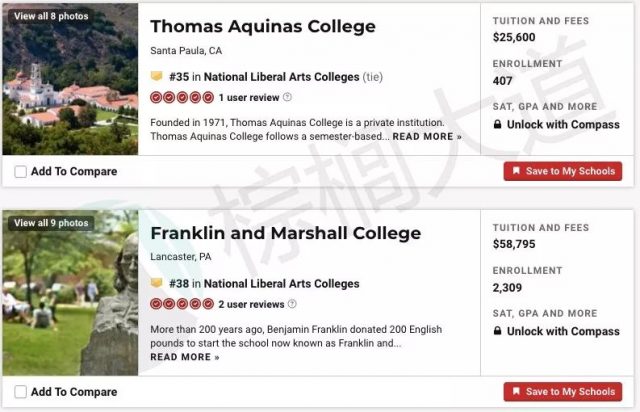The width and height of the screenshot is (640, 412).
Task: Check Add To Compare for Franklin and Marshall
Action: click(x=21, y=392)
